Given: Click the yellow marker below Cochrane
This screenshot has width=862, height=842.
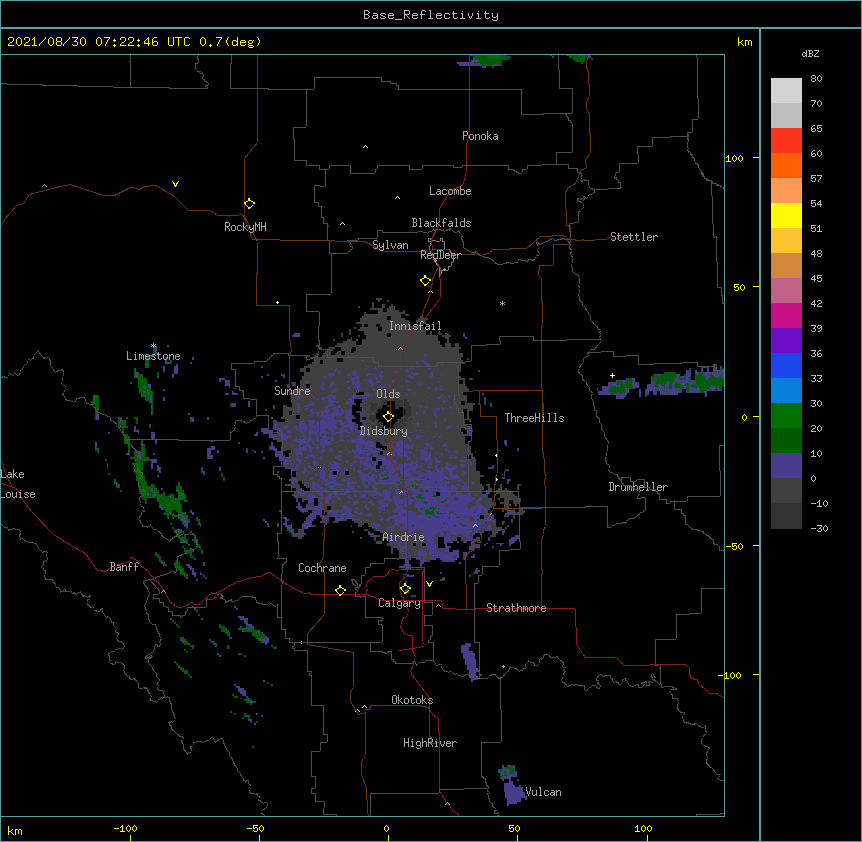Looking at the screenshot, I should tap(340, 590).
